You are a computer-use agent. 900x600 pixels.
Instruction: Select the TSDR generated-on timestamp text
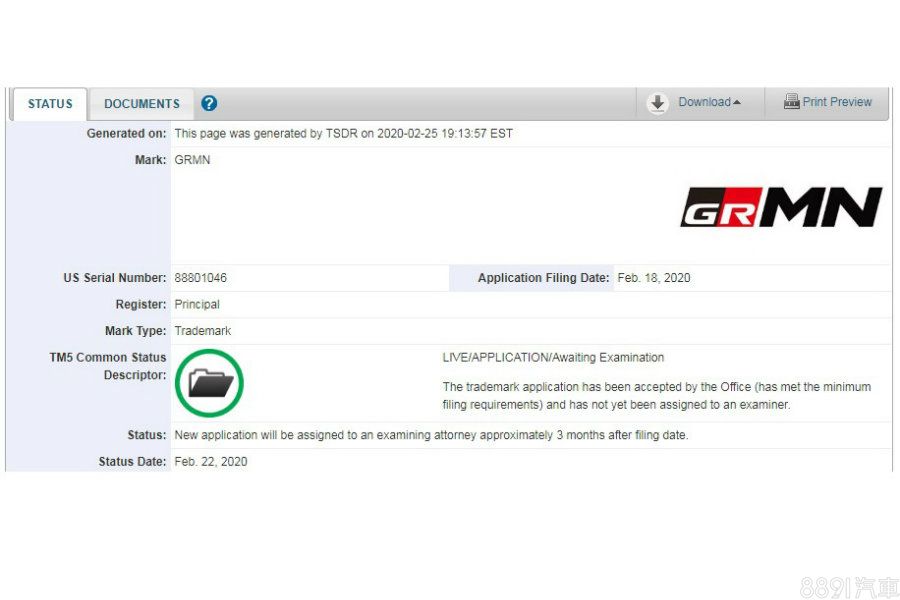click(x=343, y=134)
